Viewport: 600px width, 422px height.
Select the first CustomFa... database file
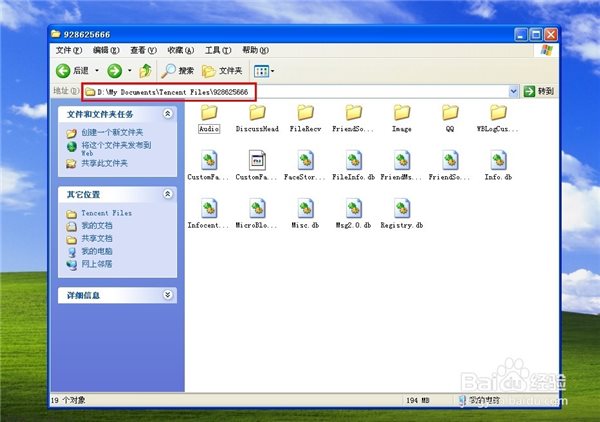(209, 166)
